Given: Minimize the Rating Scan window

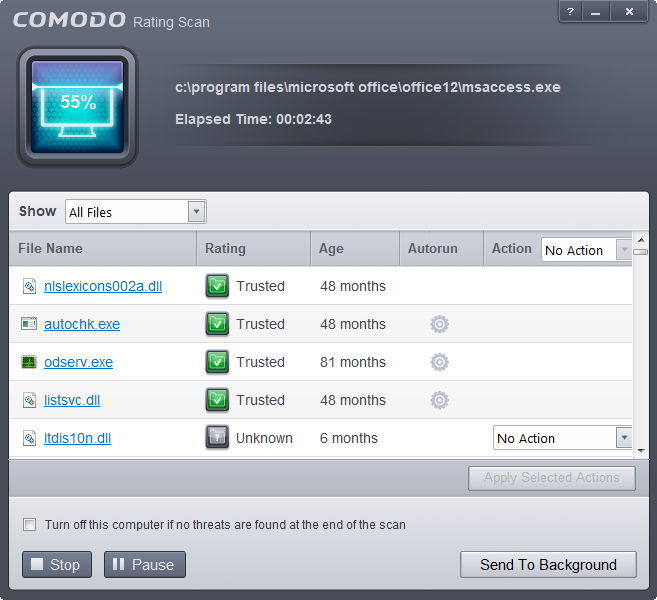Looking at the screenshot, I should [595, 12].
